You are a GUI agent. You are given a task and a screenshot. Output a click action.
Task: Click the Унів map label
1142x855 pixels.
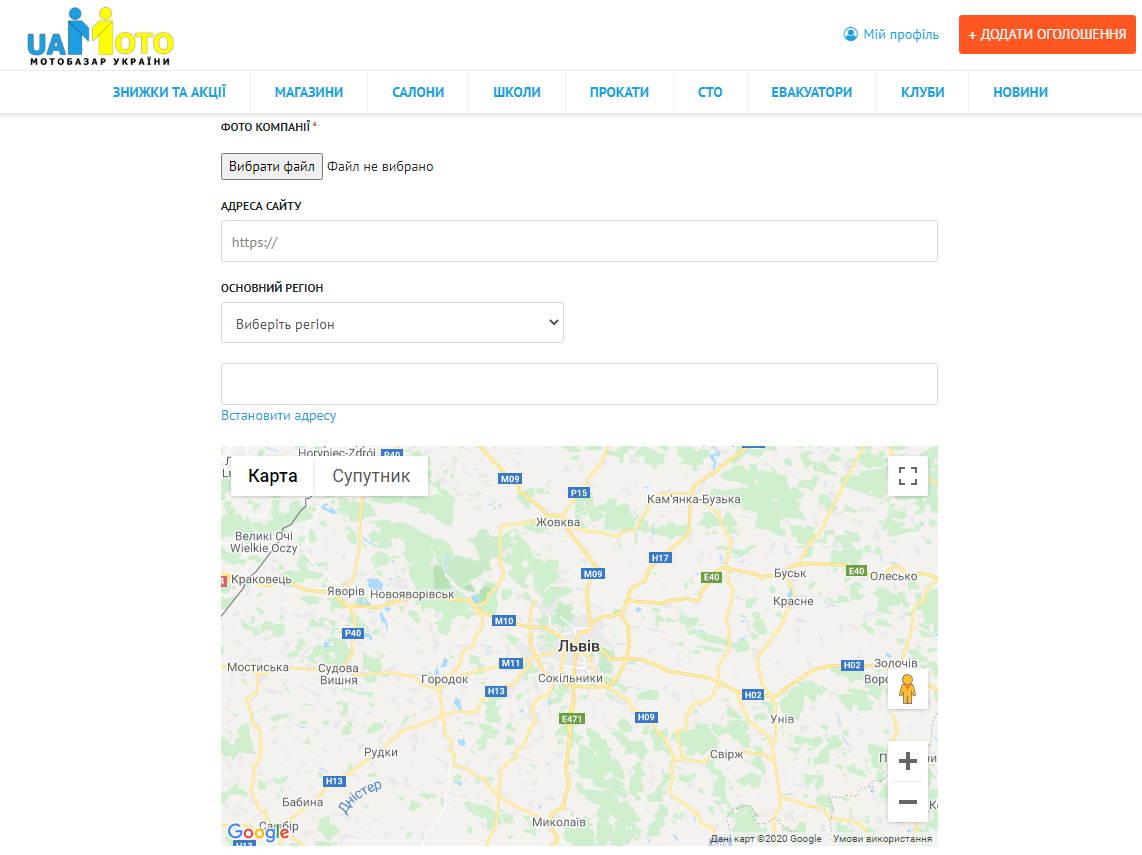pyautogui.click(x=782, y=719)
